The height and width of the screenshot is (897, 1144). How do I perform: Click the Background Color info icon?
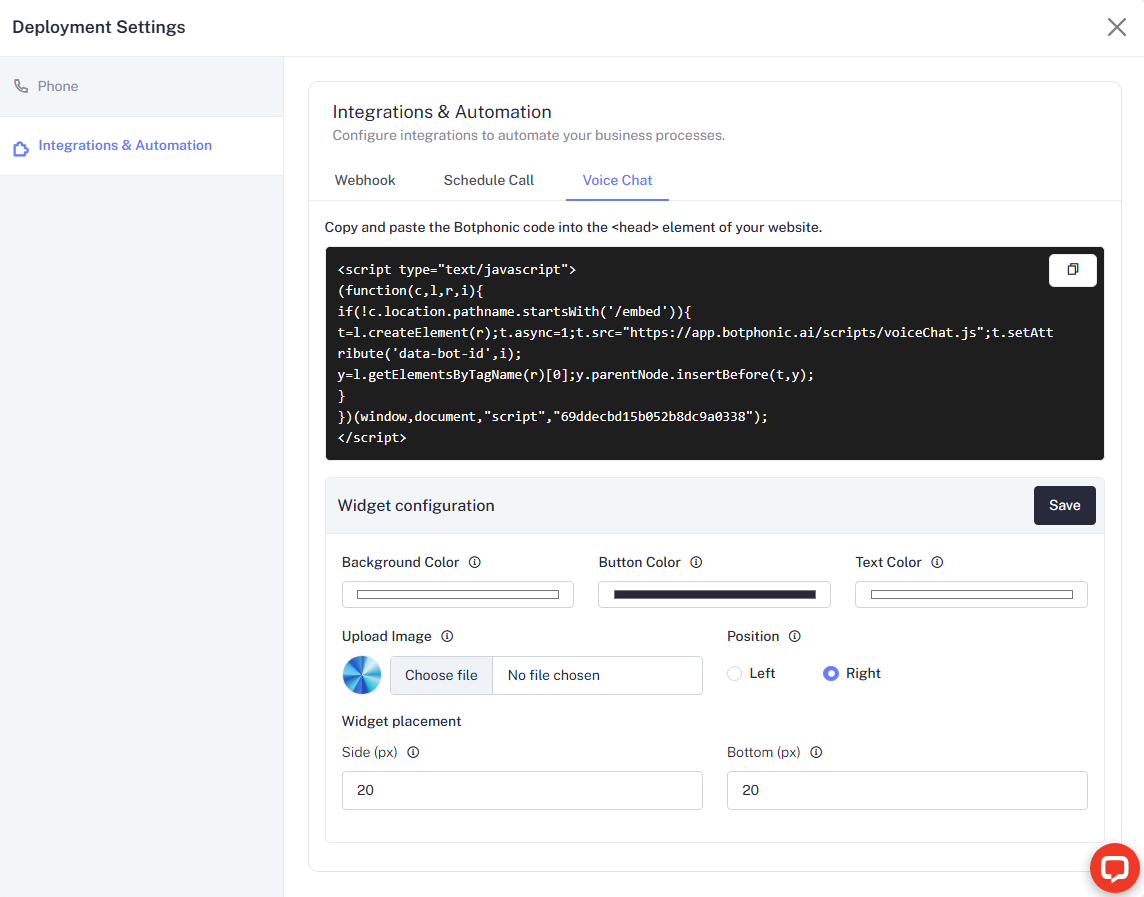475,562
